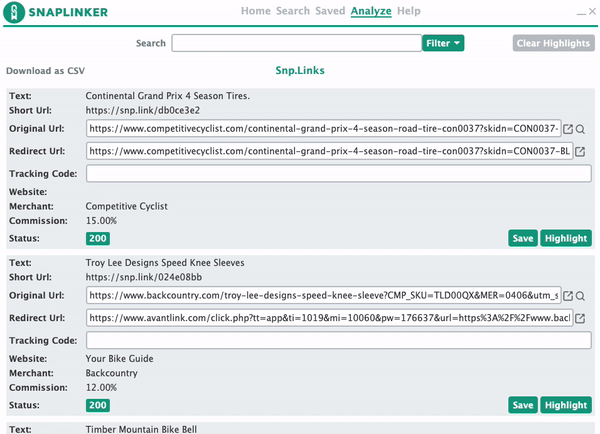Save the Troy Lee Designs link
The width and height of the screenshot is (600, 434).
523,405
